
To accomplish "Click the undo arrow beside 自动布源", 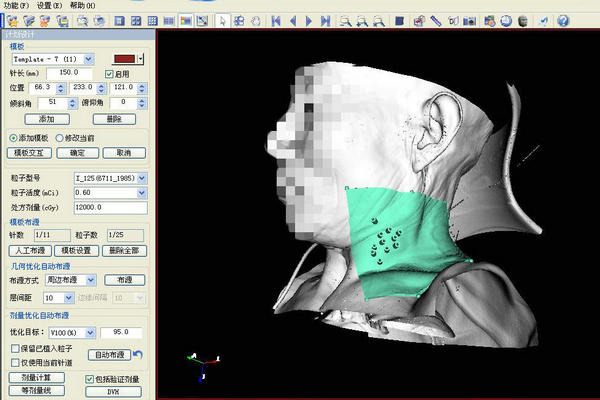I will point(138,354).
